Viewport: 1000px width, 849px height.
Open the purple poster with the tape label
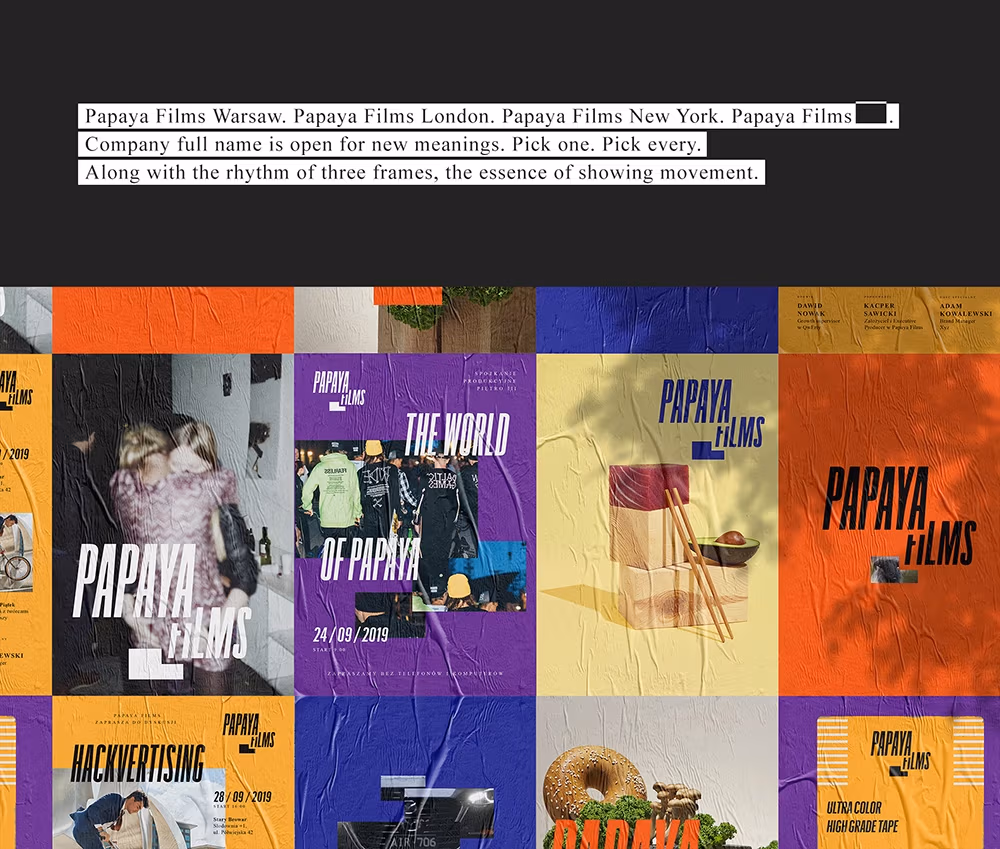tap(889, 772)
